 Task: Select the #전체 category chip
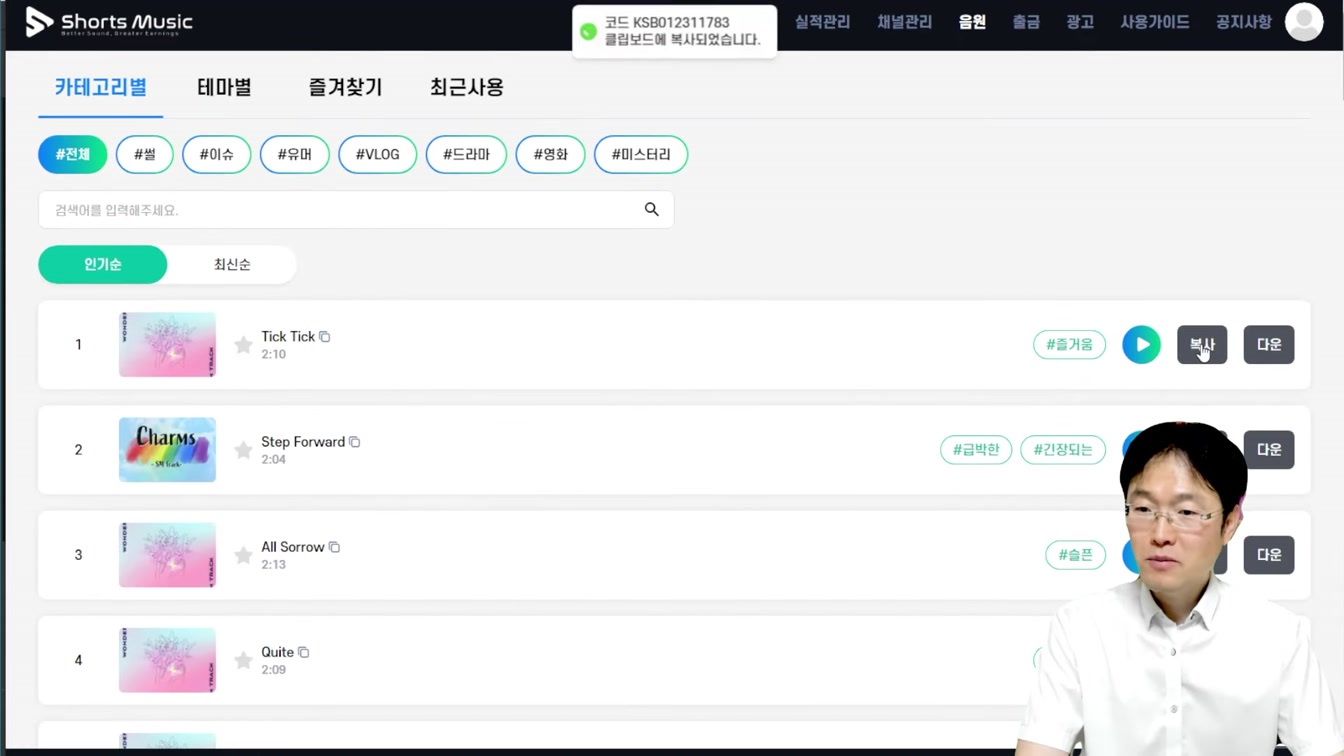coord(73,154)
